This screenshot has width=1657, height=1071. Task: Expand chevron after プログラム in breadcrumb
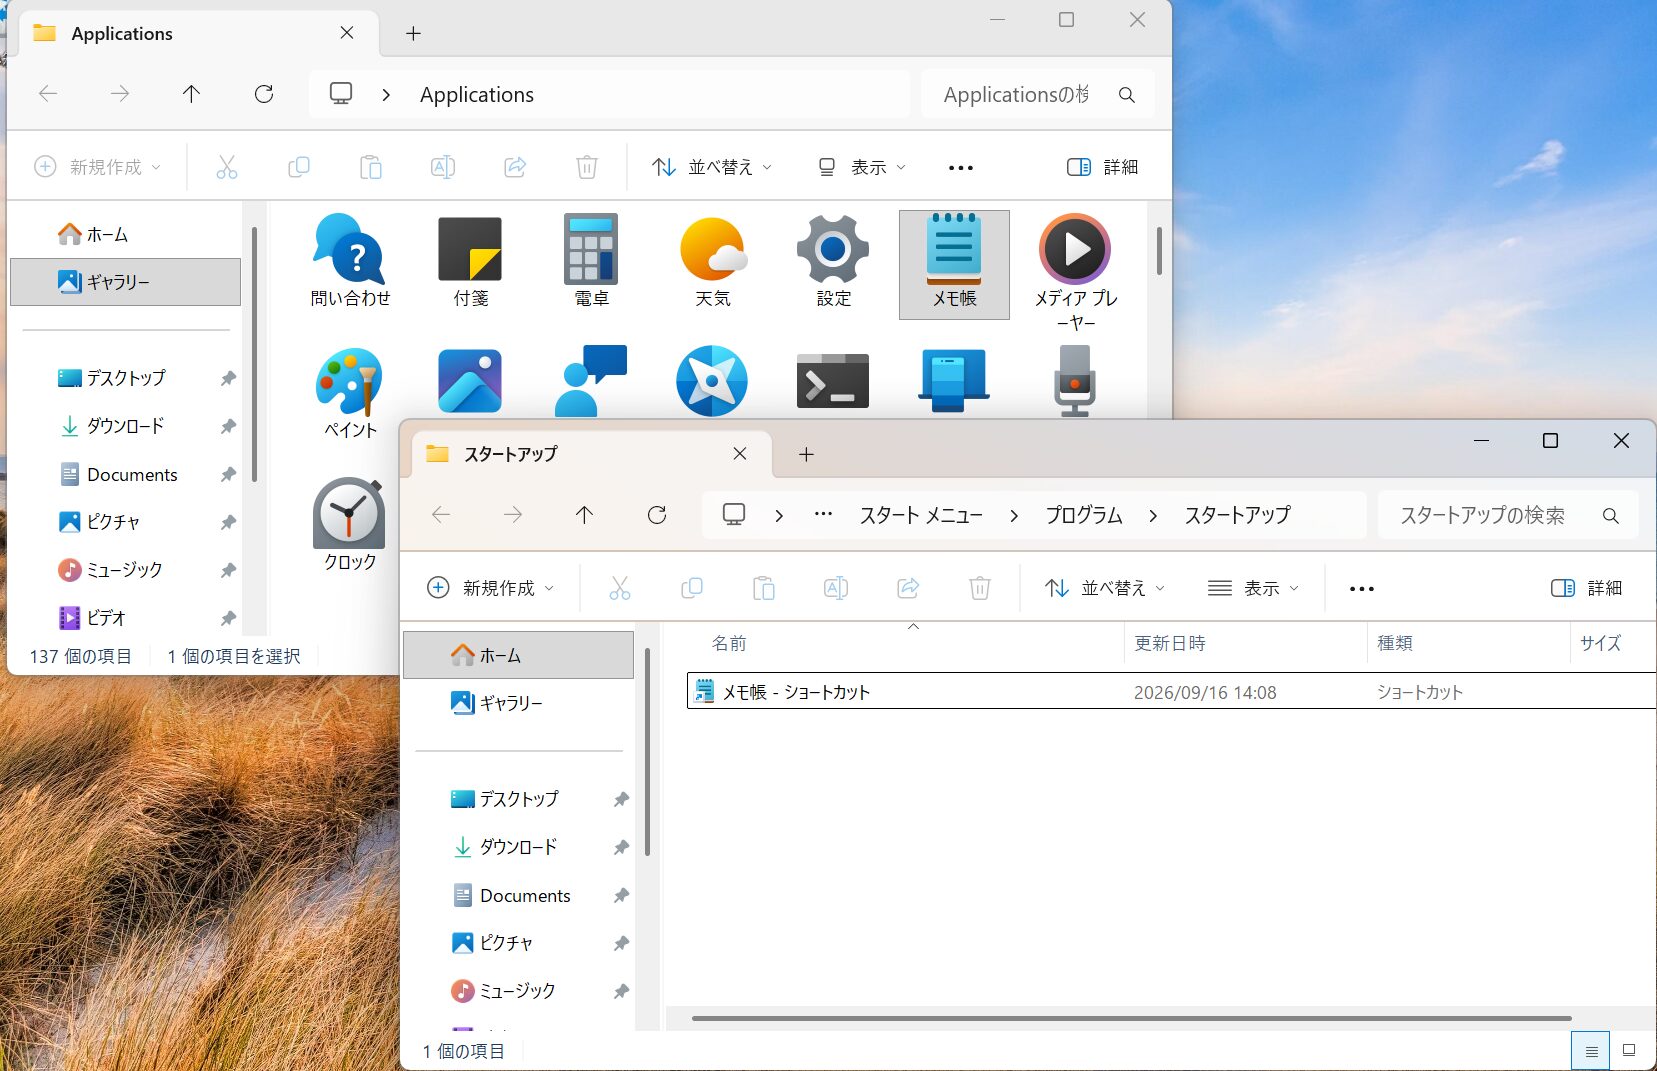tap(1153, 515)
